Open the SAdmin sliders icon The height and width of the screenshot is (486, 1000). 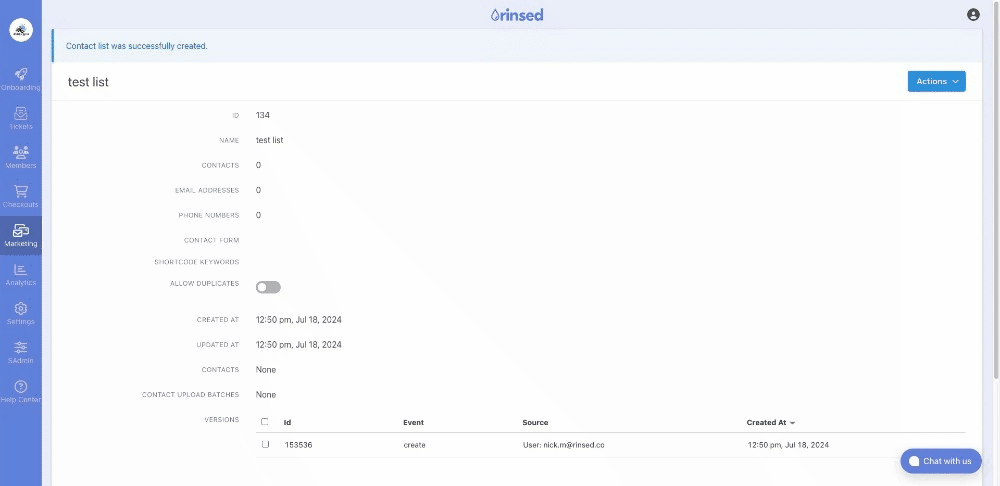pos(20,348)
